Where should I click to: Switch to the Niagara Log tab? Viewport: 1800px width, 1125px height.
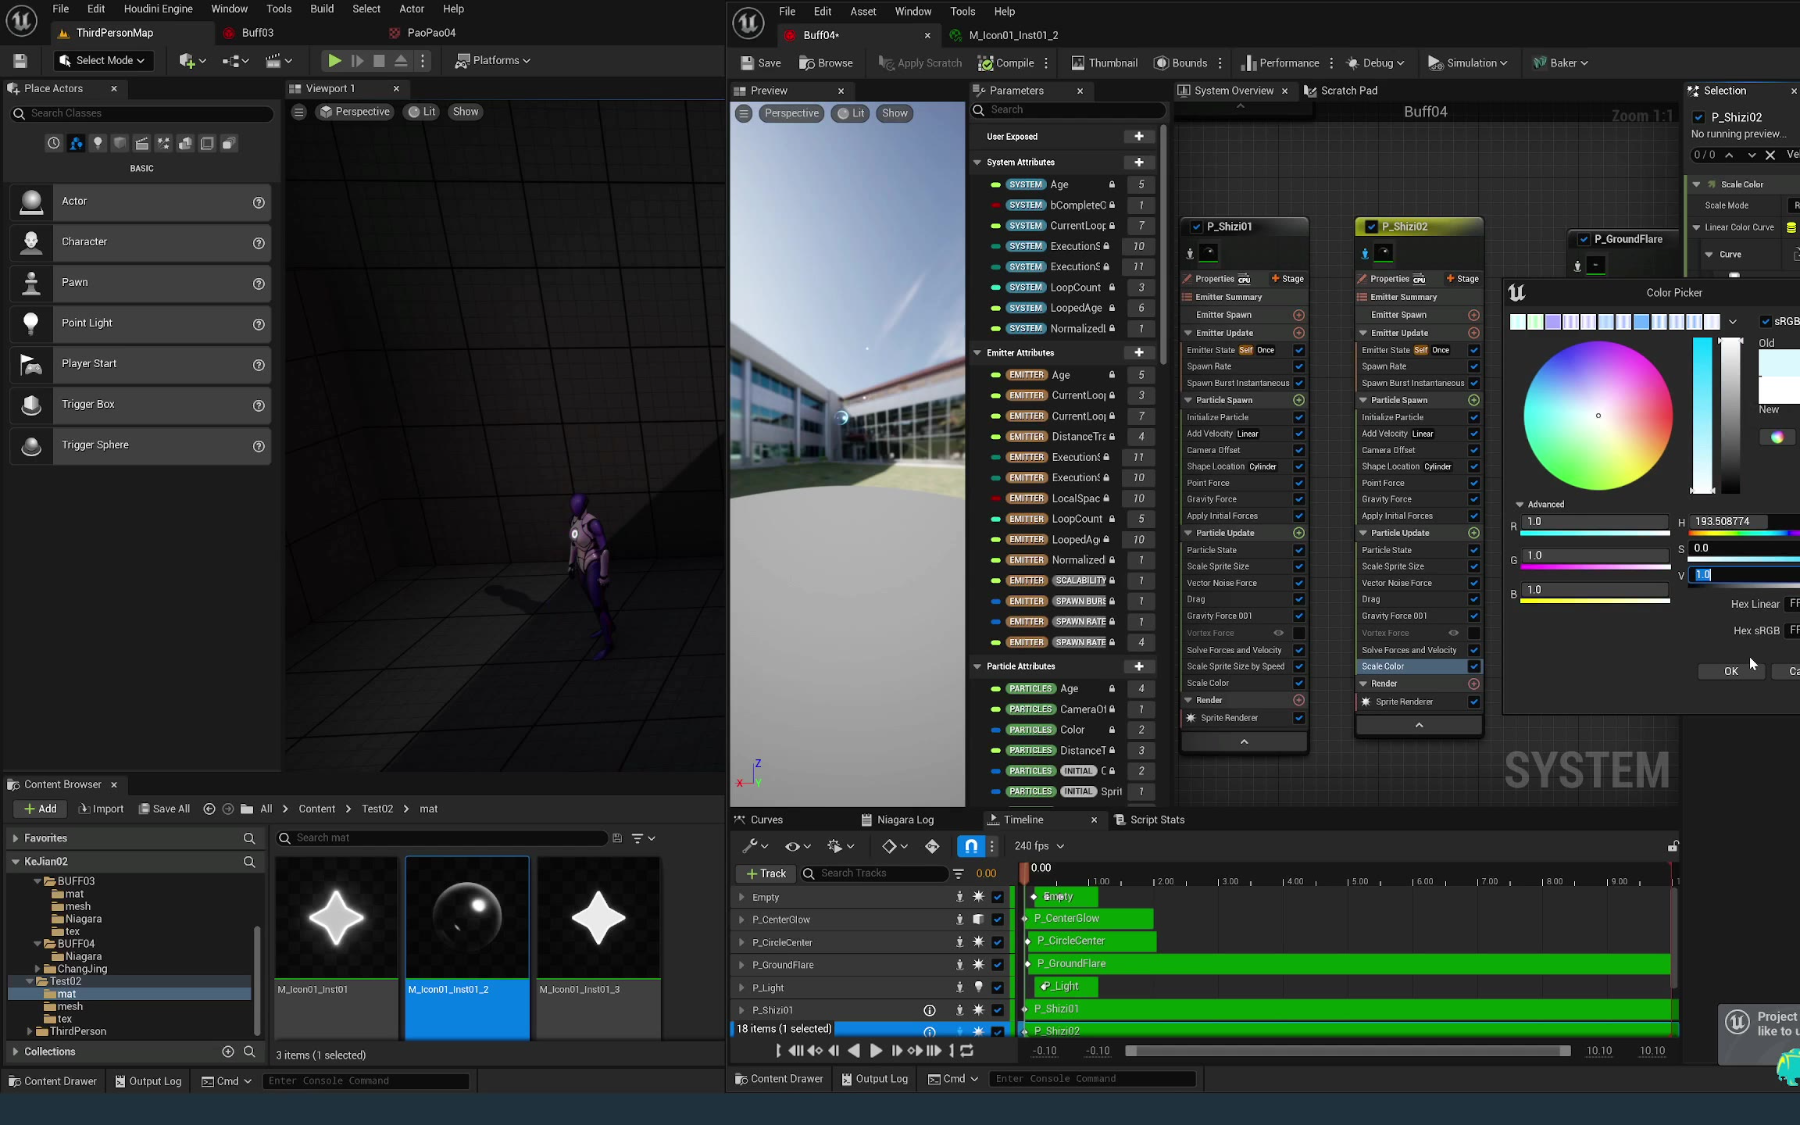click(896, 820)
